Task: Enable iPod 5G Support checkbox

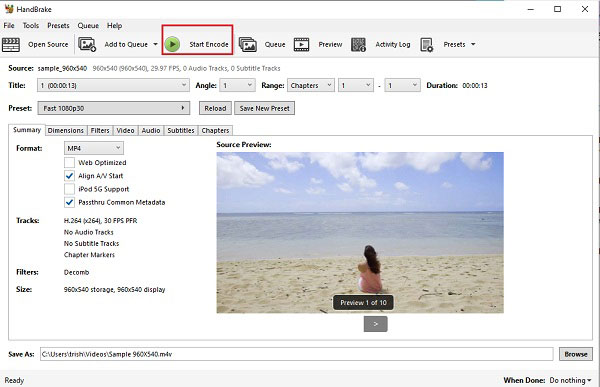Action: pyautogui.click(x=69, y=189)
